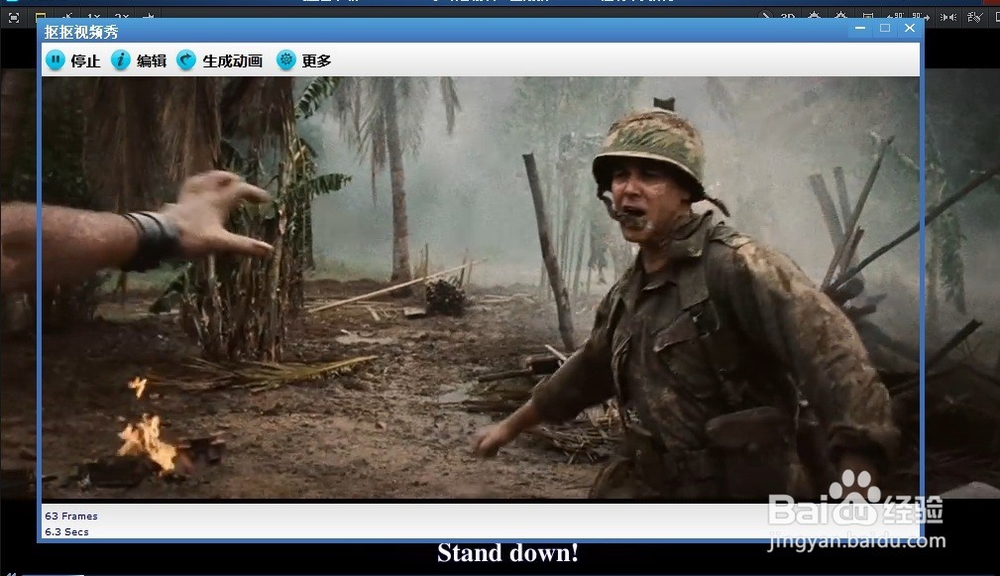Viewport: 1000px width, 576px height.
Task: Click the 抠抠视频秀 window title text
Action: point(81,32)
